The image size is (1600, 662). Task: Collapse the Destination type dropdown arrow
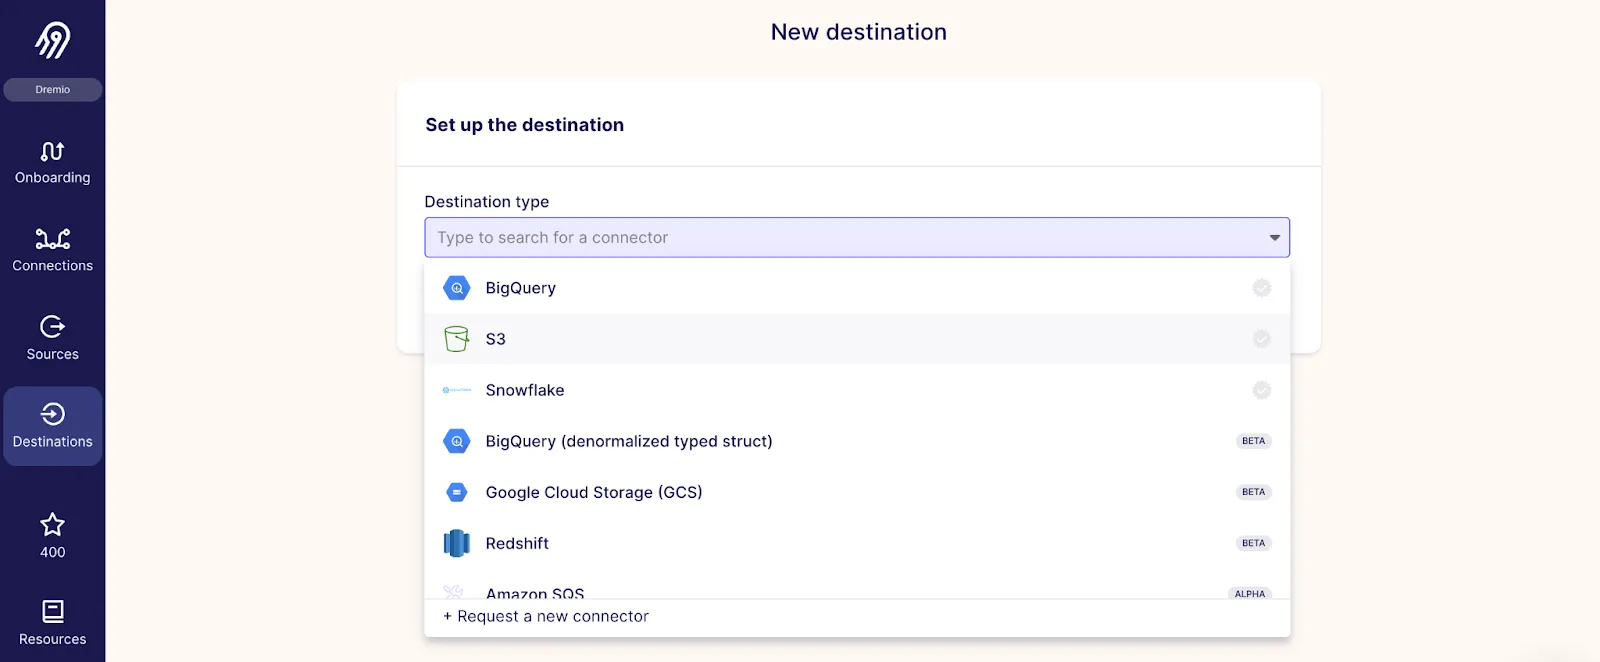pyautogui.click(x=1274, y=238)
